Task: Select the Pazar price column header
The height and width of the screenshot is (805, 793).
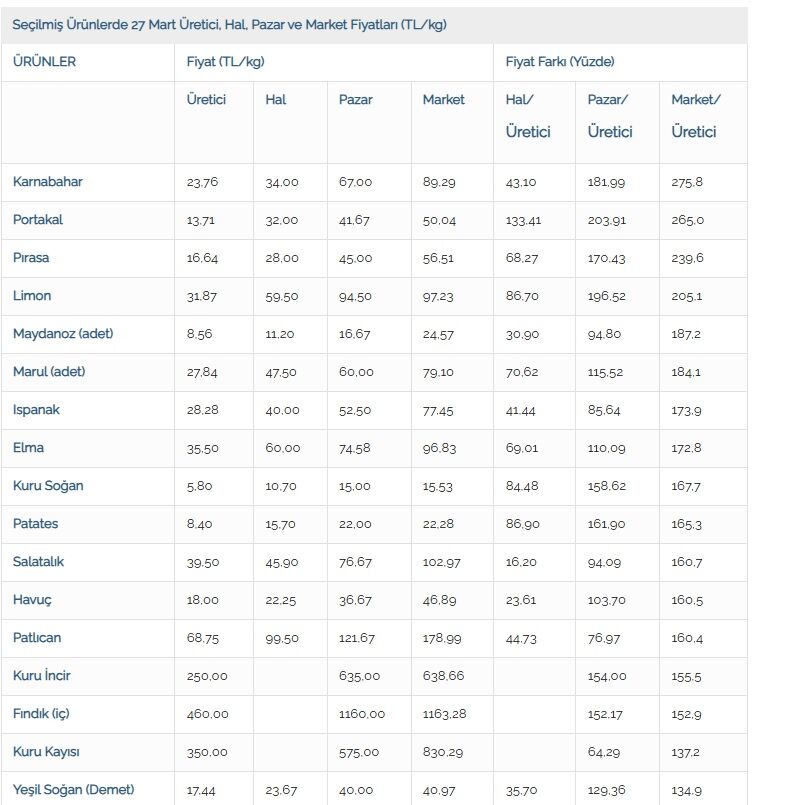Action: coord(355,100)
